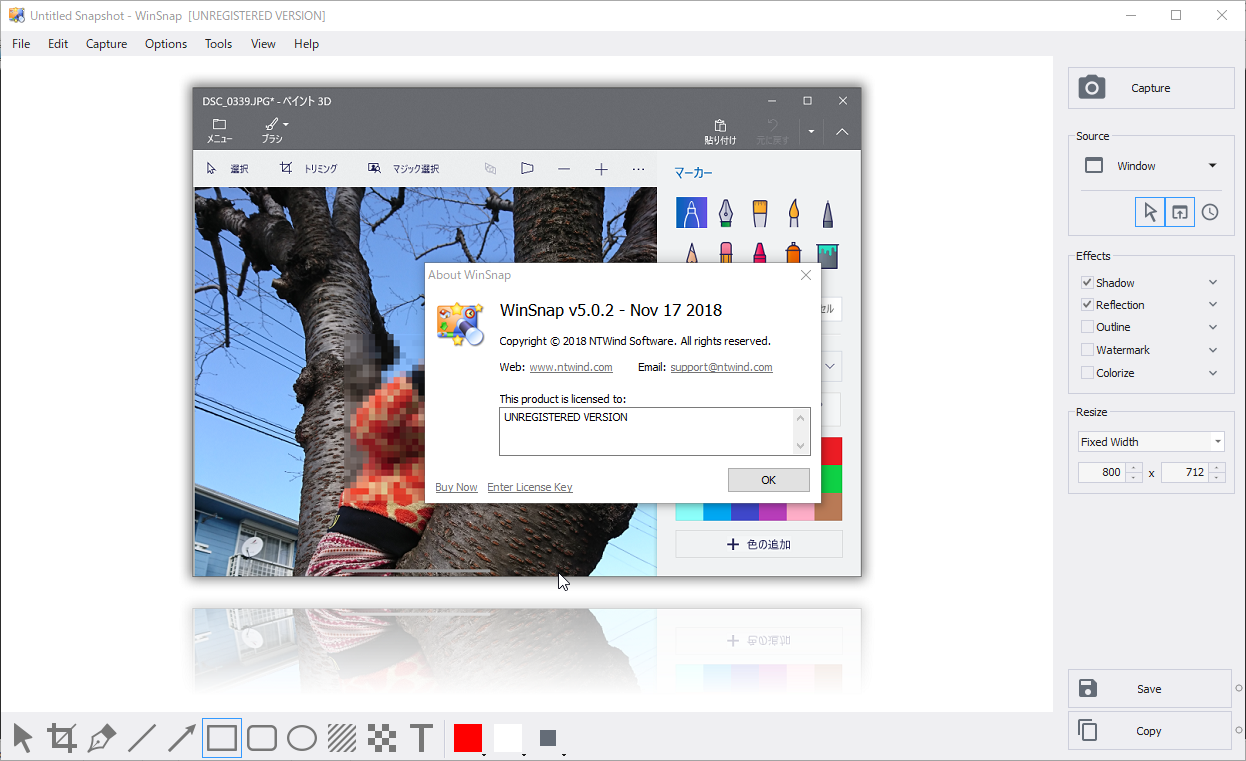Expand the Colorize effect settings
This screenshot has height=761, width=1246.
[x=1213, y=372]
